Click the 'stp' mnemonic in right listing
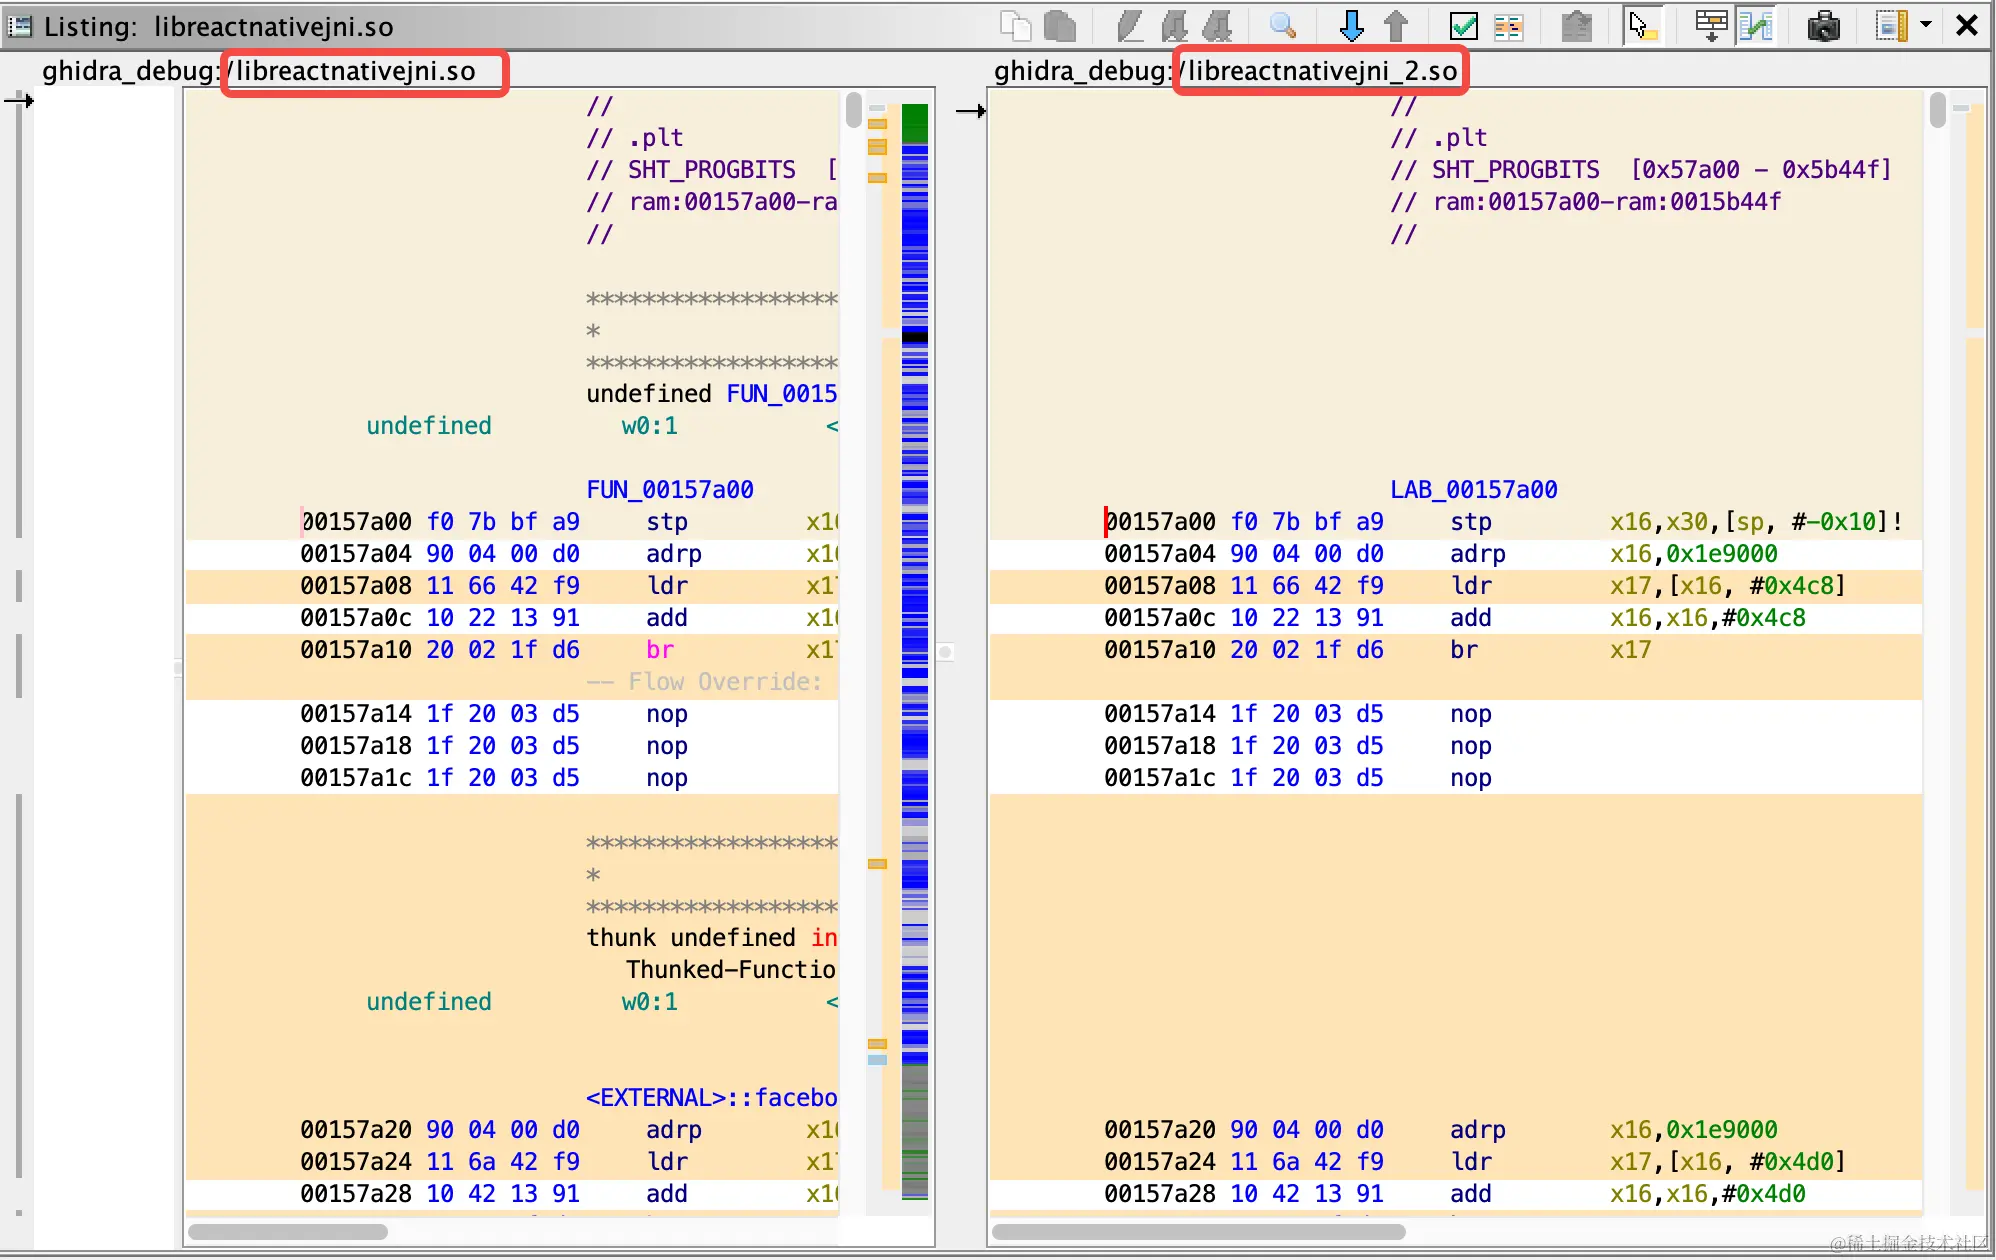Viewport: 1996px width, 1260px height. pyautogui.click(x=1471, y=522)
